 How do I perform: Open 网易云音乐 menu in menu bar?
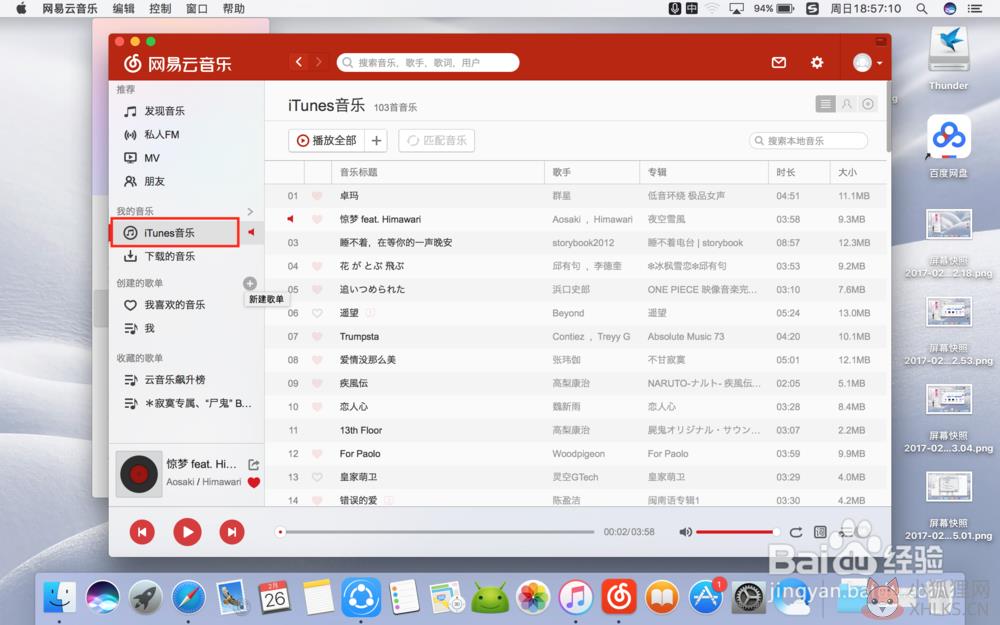tap(70, 8)
